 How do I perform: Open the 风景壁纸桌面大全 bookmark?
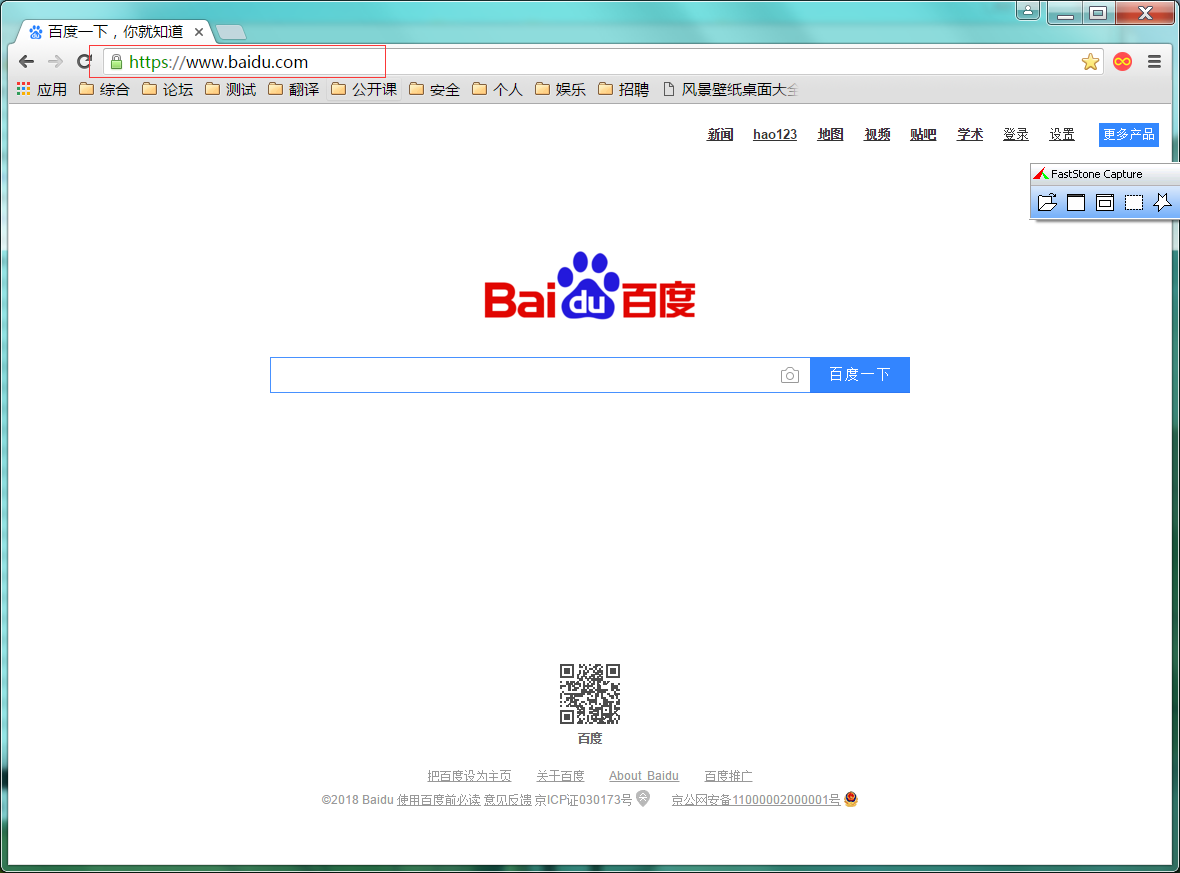coord(730,90)
